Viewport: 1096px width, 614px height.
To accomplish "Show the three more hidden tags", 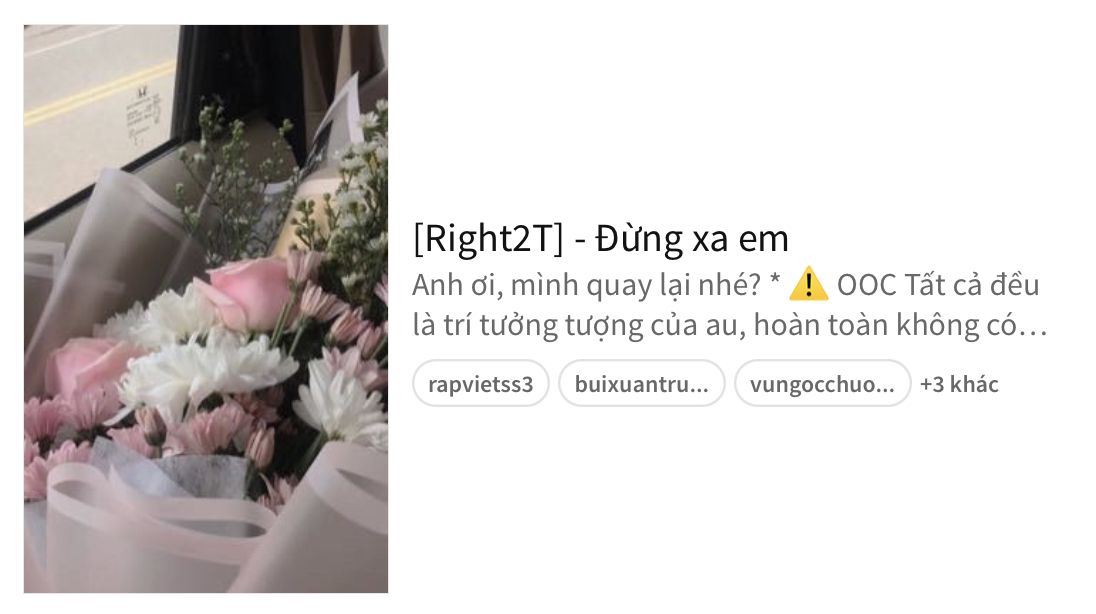I will click(x=959, y=384).
